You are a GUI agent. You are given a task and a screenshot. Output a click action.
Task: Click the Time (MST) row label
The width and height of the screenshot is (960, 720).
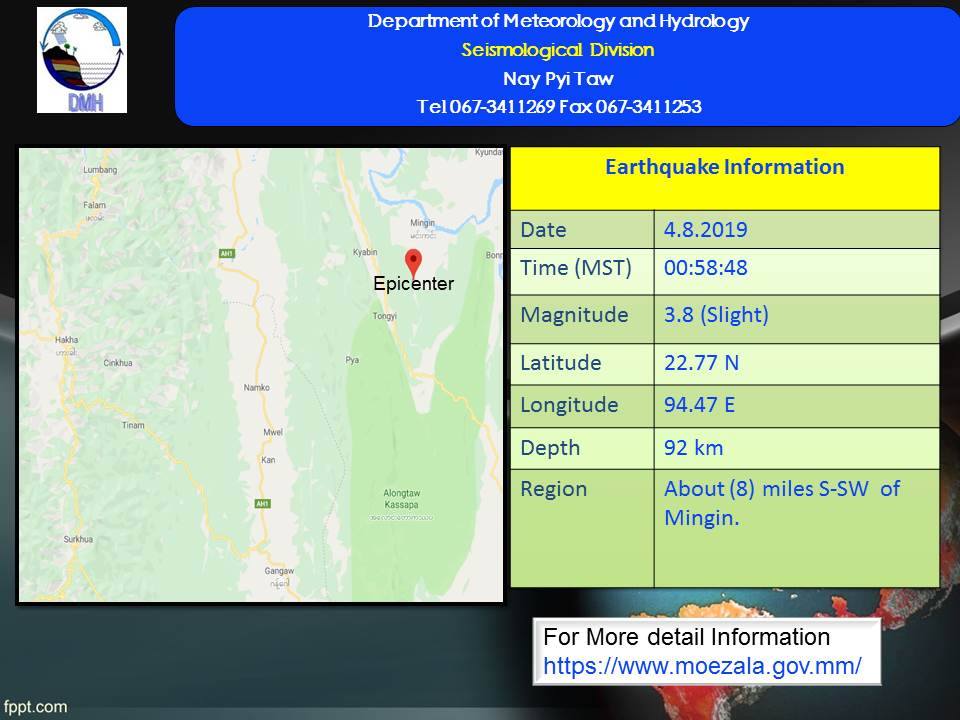tap(576, 268)
